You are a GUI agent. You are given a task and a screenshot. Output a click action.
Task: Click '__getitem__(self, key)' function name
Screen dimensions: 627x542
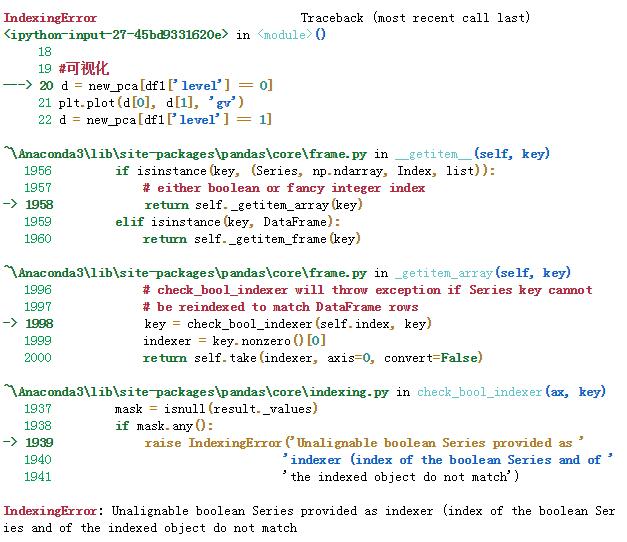[x=473, y=154]
